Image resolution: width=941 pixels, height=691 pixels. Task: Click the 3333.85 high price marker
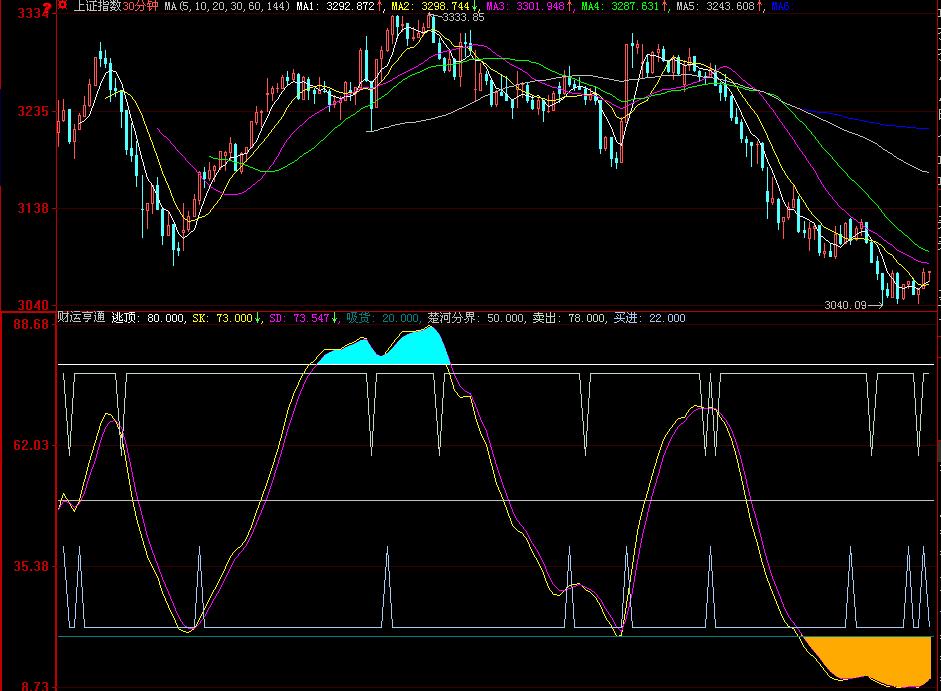463,18
